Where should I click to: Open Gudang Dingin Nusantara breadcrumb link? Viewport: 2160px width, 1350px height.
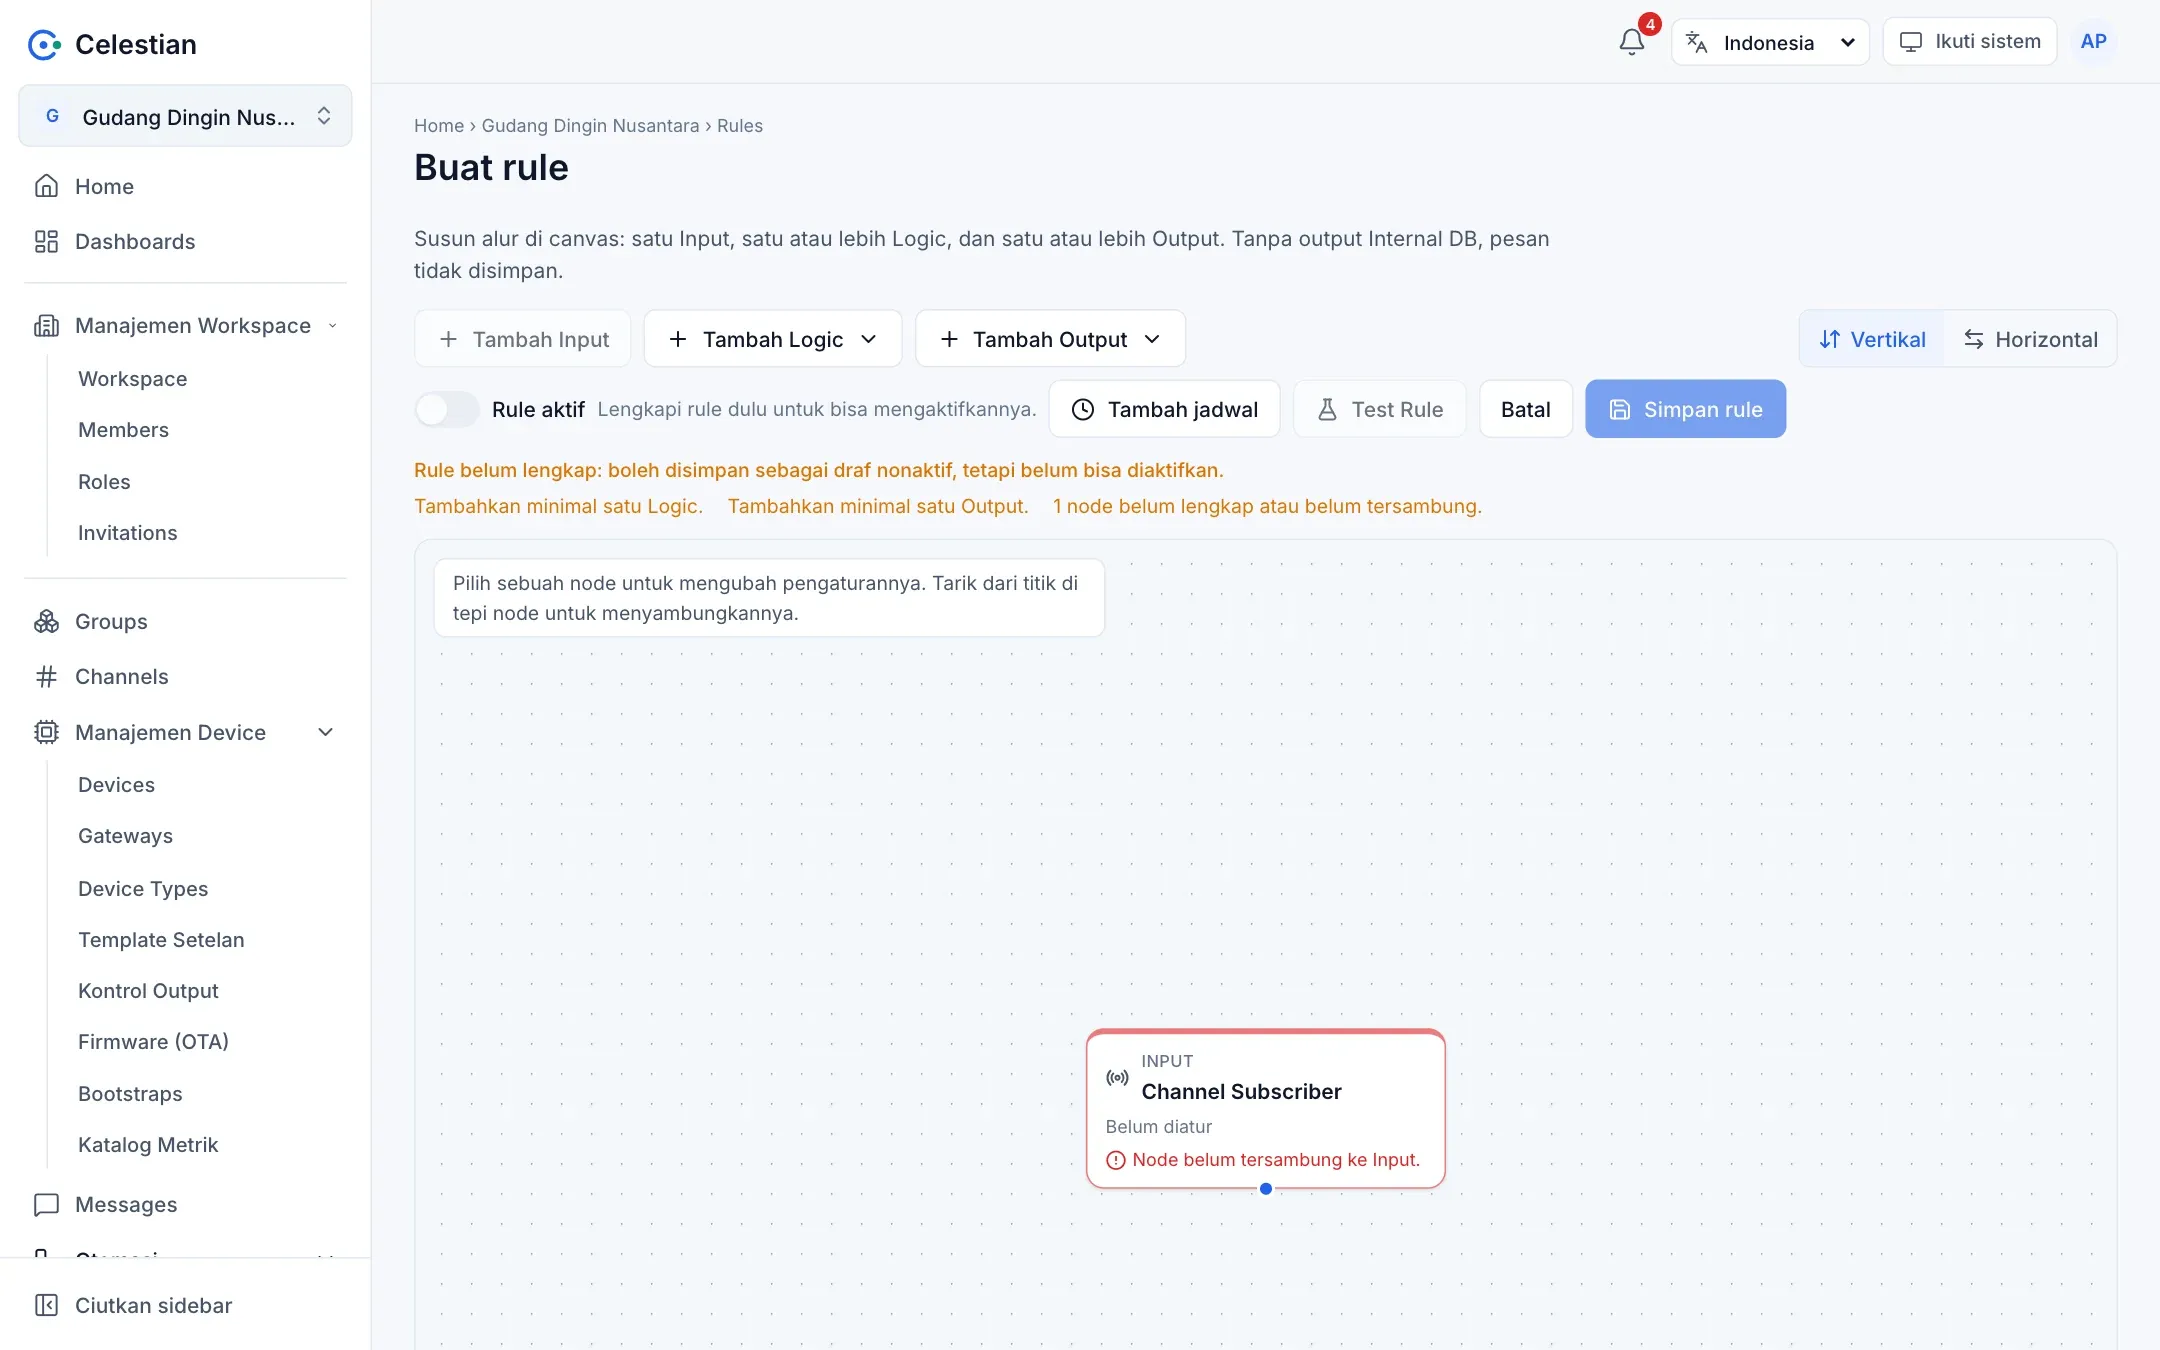coord(590,125)
